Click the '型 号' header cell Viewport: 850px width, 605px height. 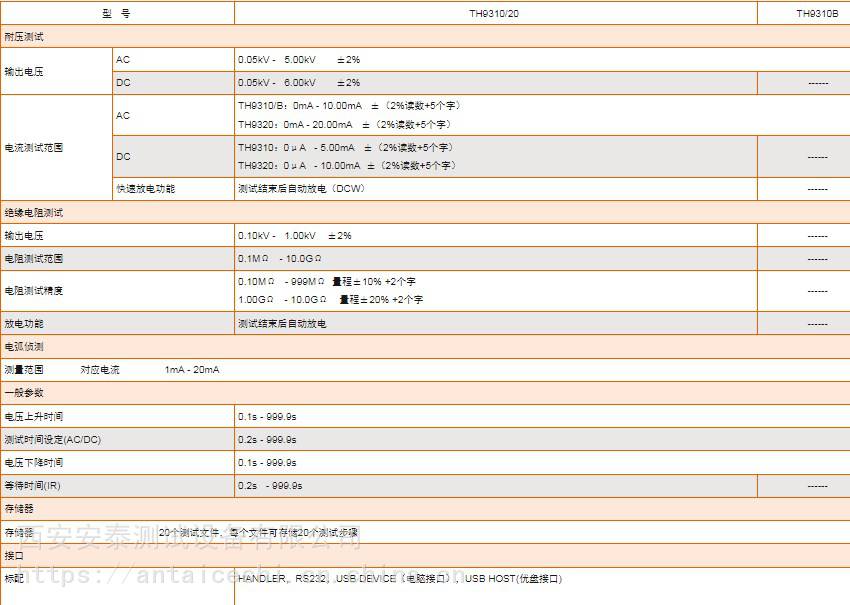pyautogui.click(x=117, y=14)
